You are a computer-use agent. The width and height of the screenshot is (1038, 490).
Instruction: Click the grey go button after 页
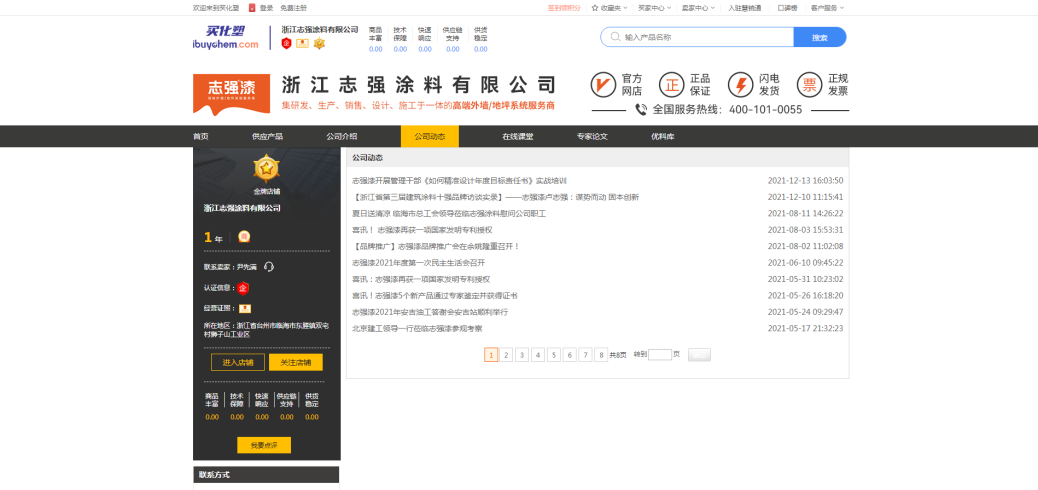point(699,355)
